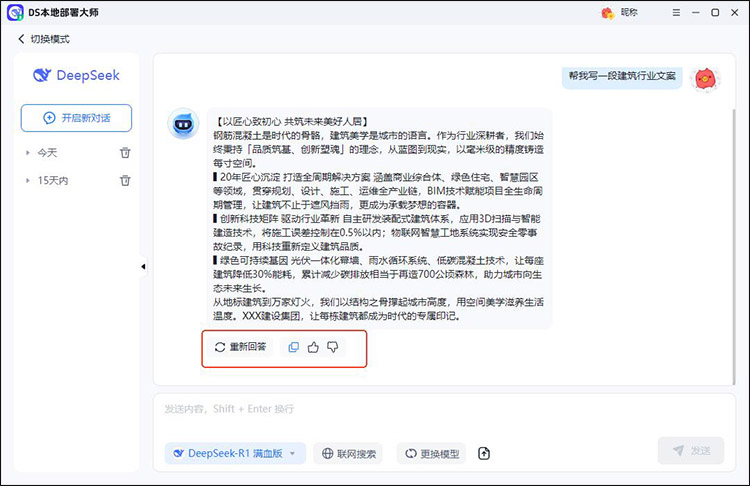The height and width of the screenshot is (486, 750).
Task: Open the user avatar next to 昵称
Action: coord(607,13)
